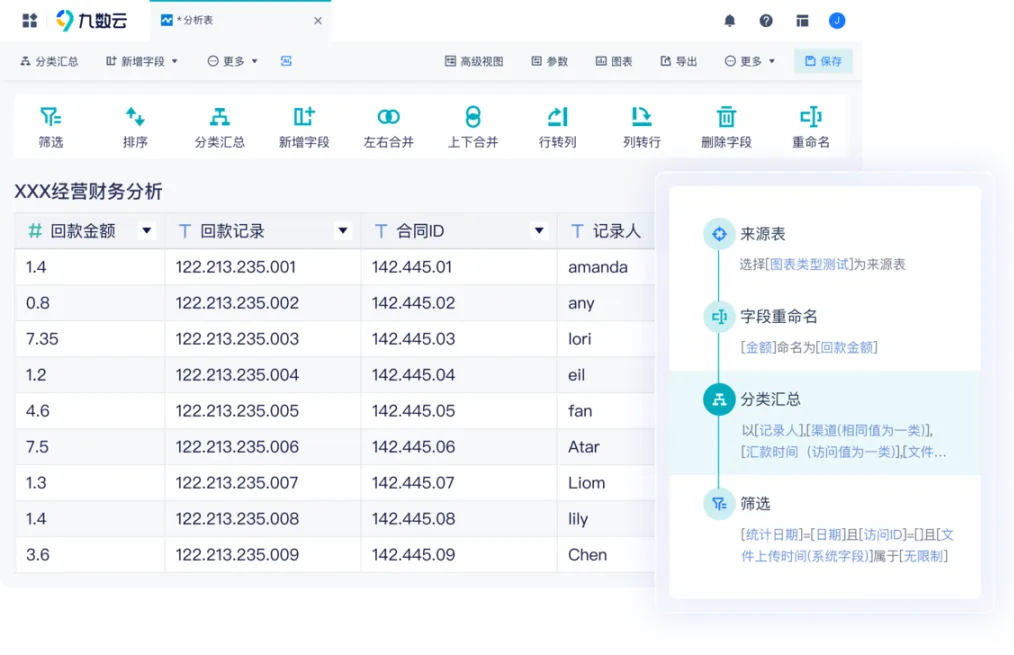Open the notifications bell icon

point(730,21)
